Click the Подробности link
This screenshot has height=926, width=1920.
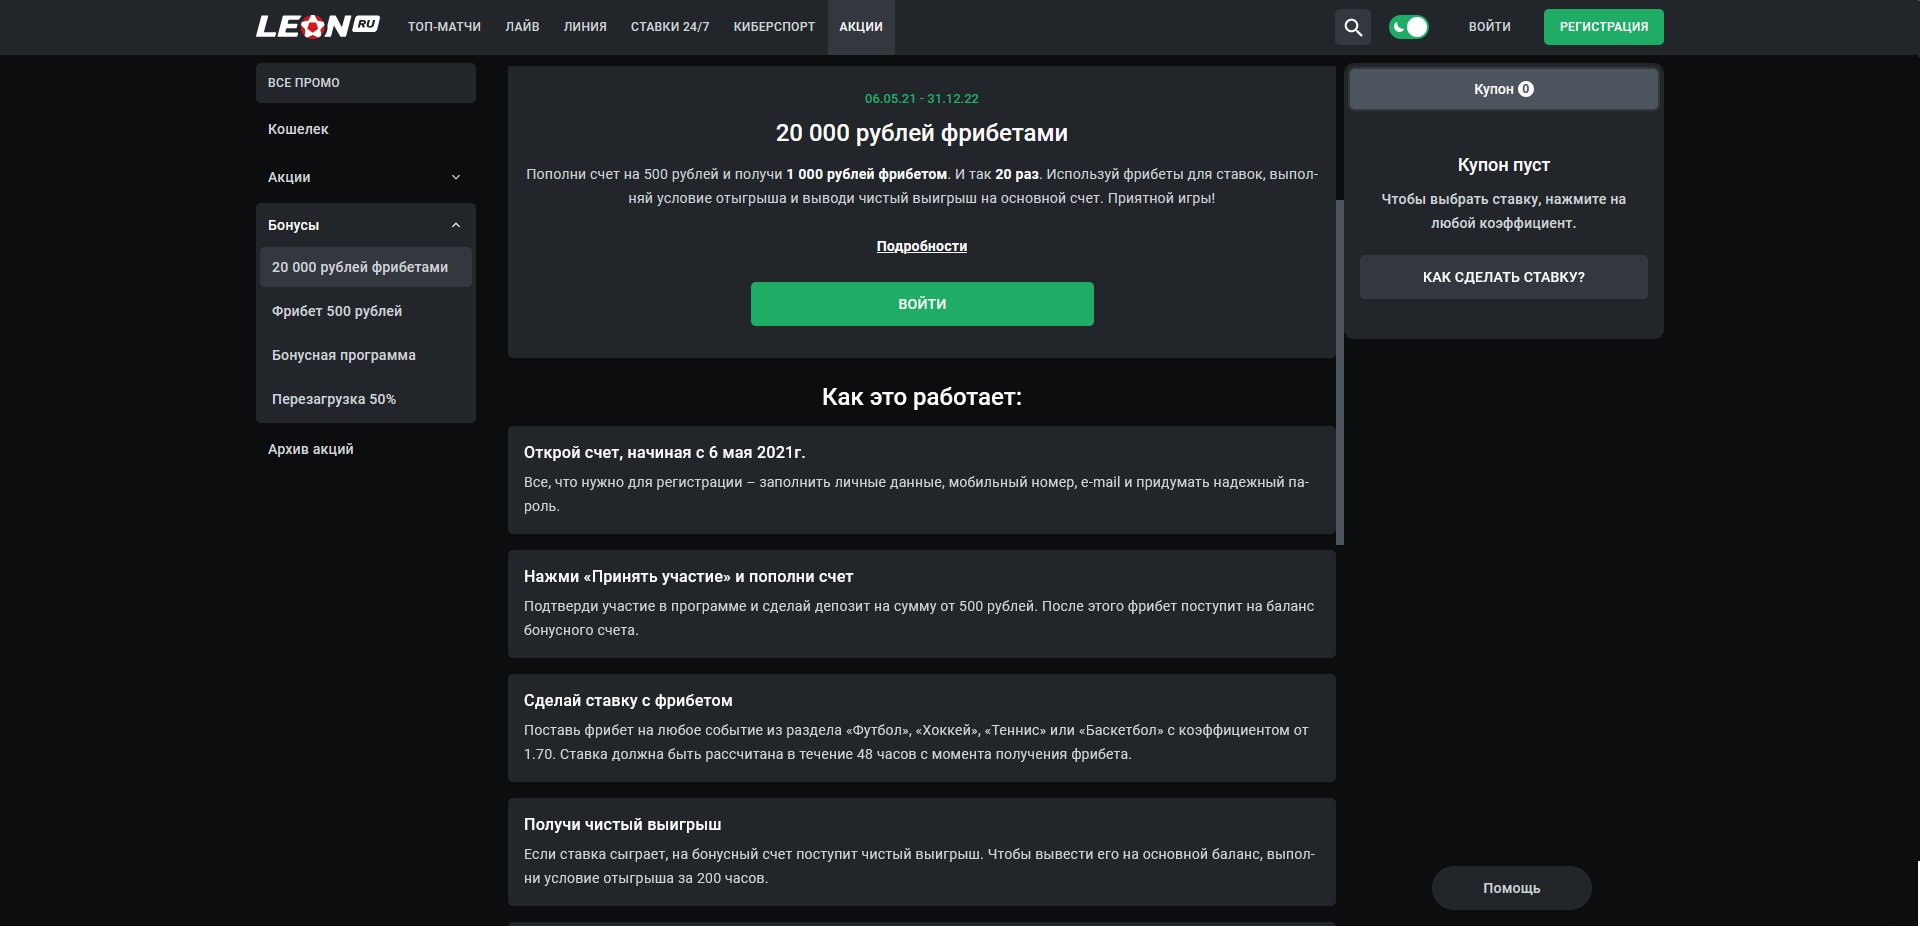(922, 246)
